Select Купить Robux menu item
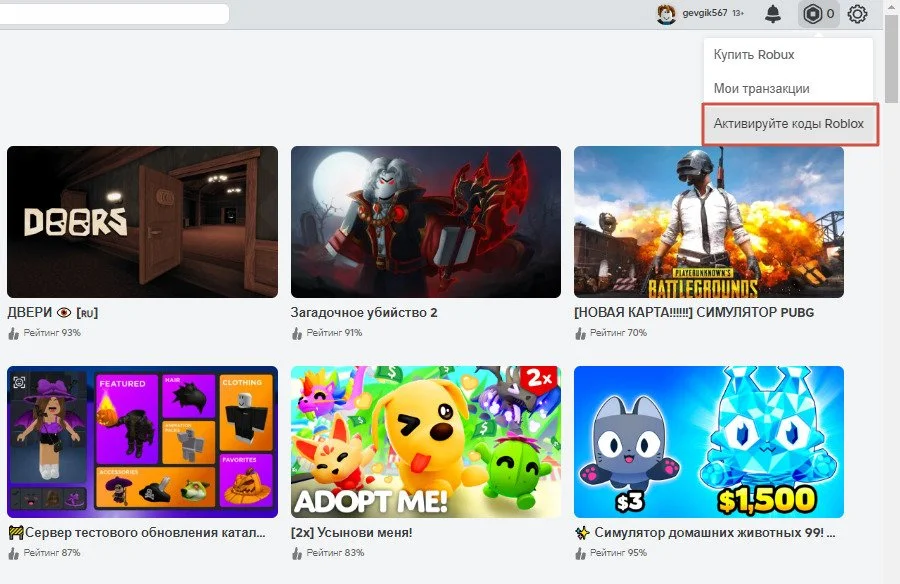 [788, 55]
